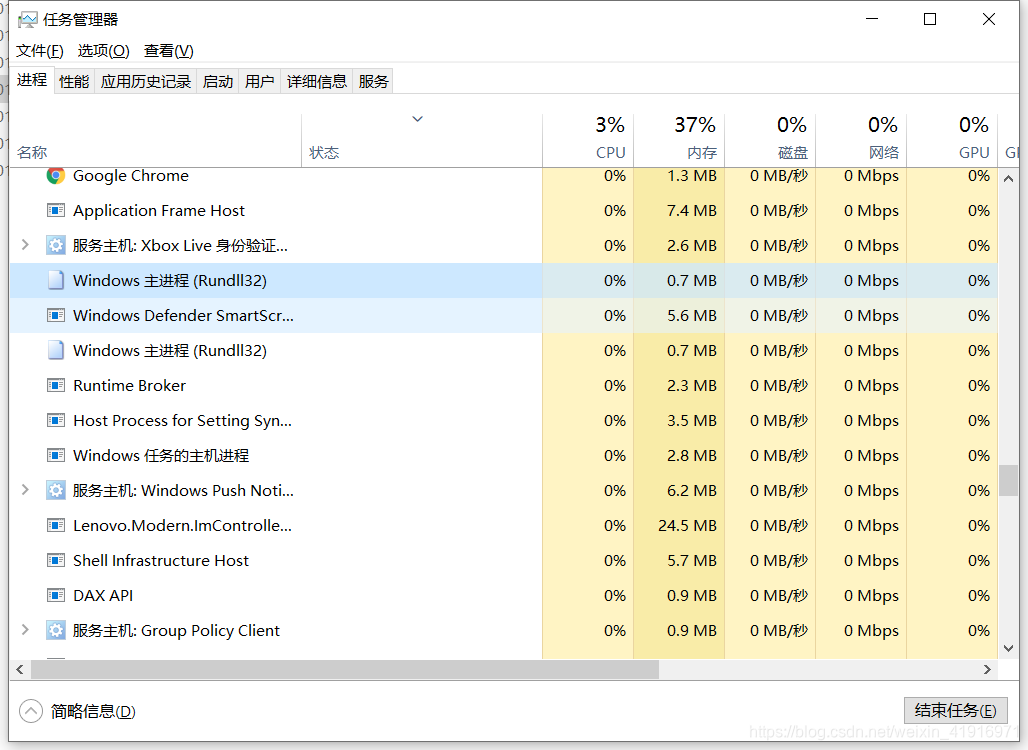Image resolution: width=1028 pixels, height=750 pixels.
Task: Expand 服务主机: Group Policy Client row
Action: pyautogui.click(x=25, y=629)
